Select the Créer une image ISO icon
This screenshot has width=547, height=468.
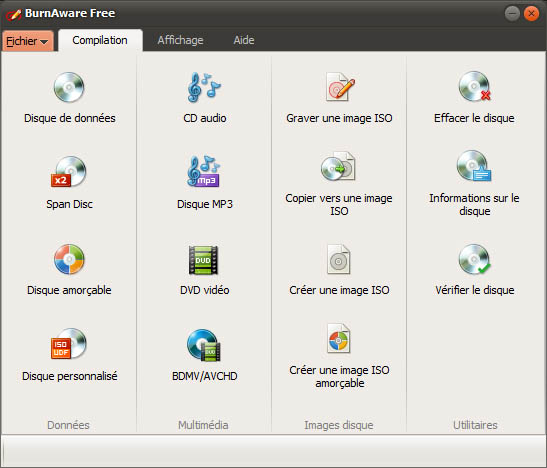point(338,259)
